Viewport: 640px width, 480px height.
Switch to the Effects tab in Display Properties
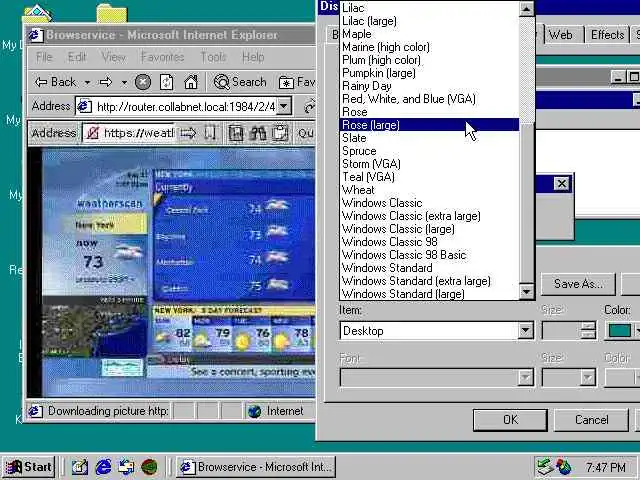607,35
